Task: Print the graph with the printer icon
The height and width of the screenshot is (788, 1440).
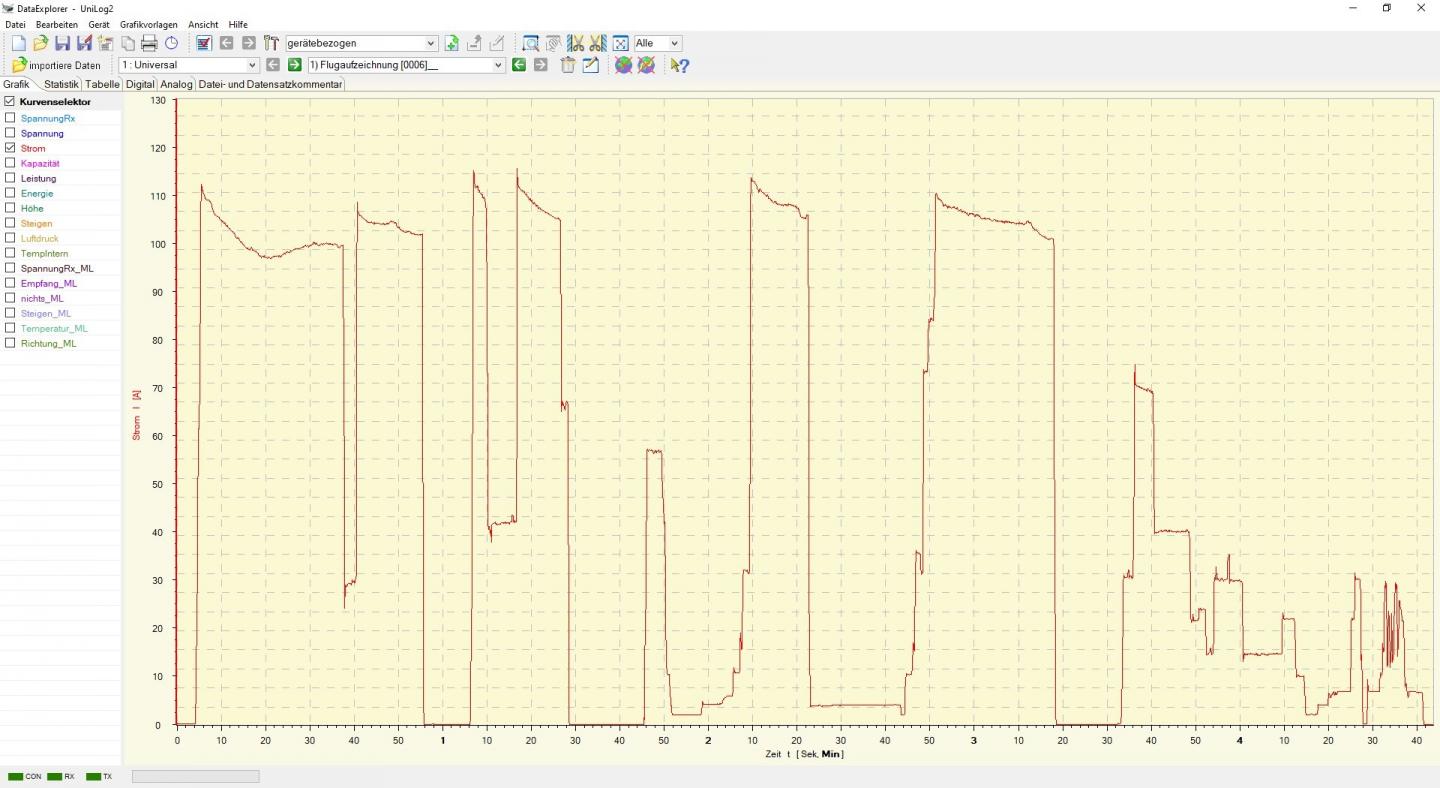Action: 149,43
